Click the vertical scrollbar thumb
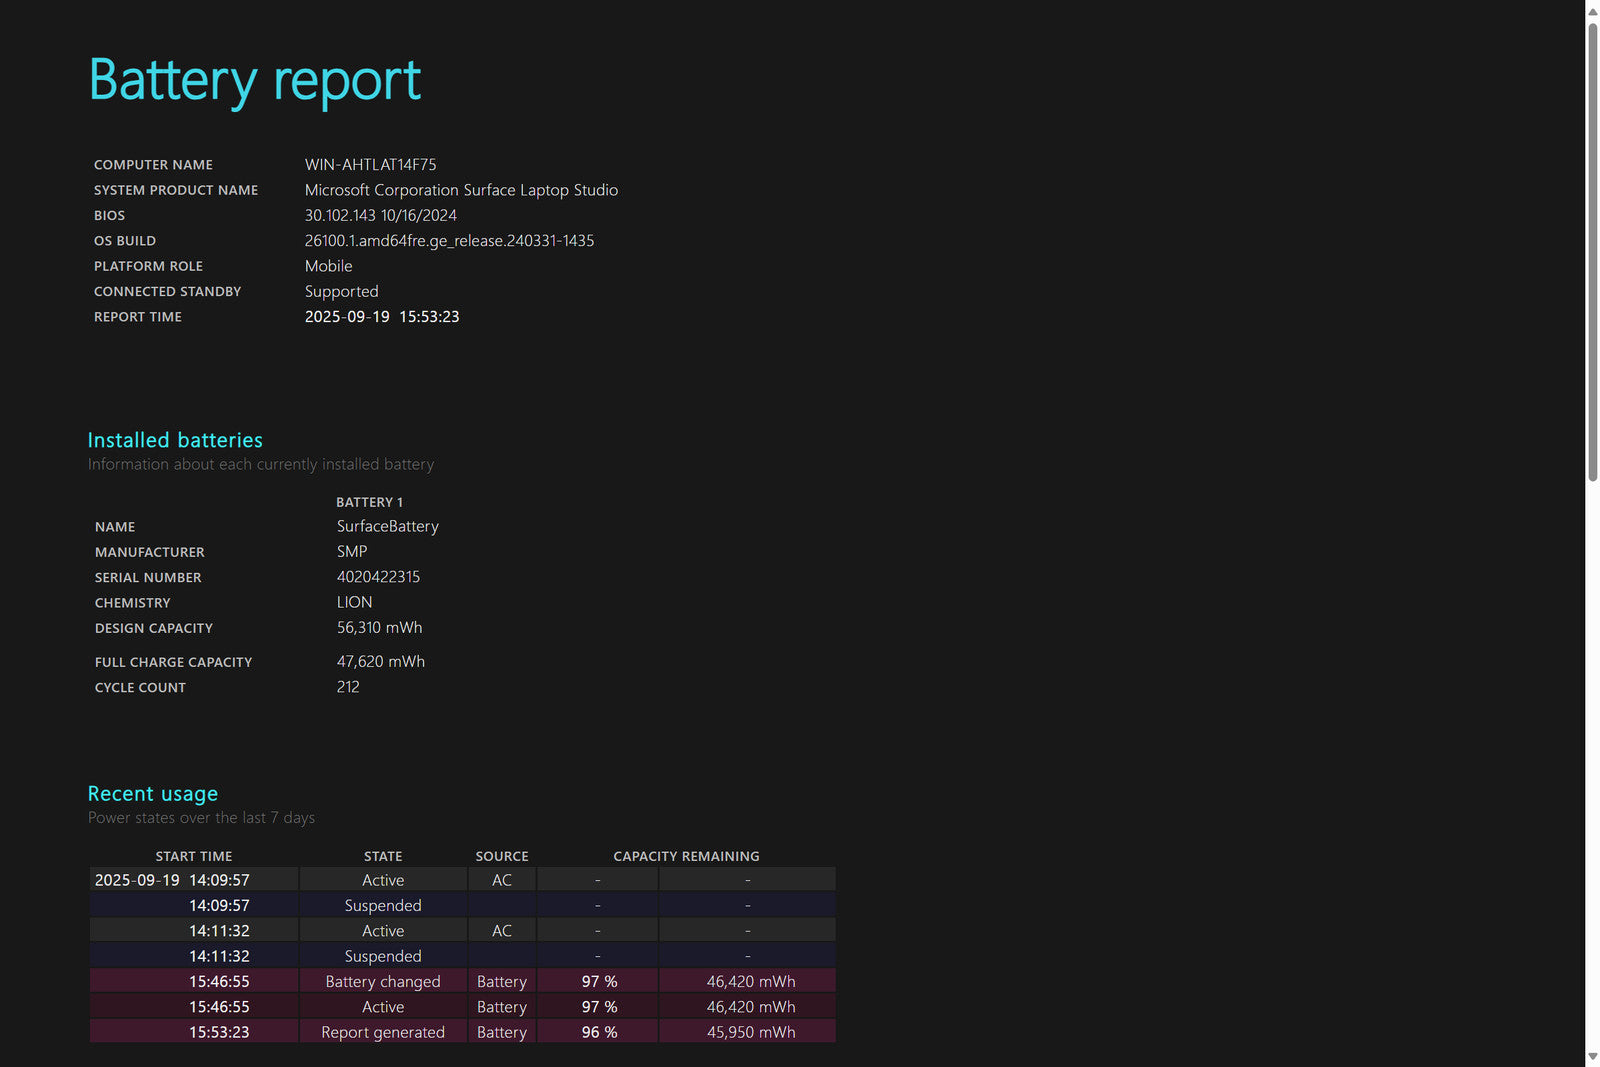Screen dimensions: 1600x1067 [1592, 250]
